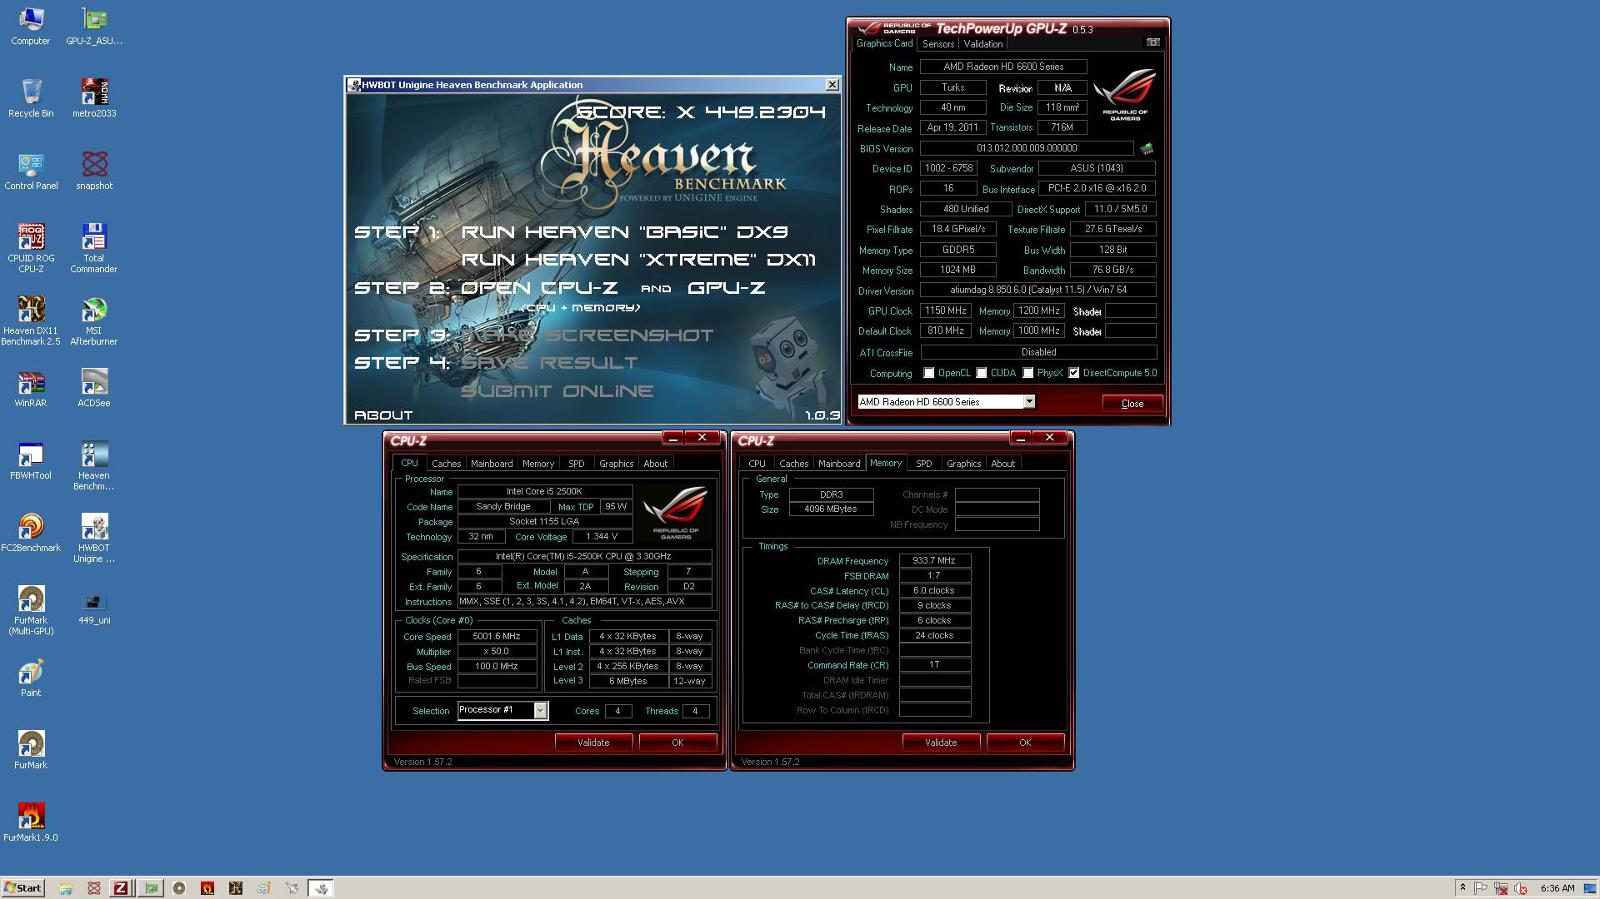Image resolution: width=1600 pixels, height=899 pixels.
Task: Click GPU-Z link in HWBOT step 2
Action: point(727,288)
